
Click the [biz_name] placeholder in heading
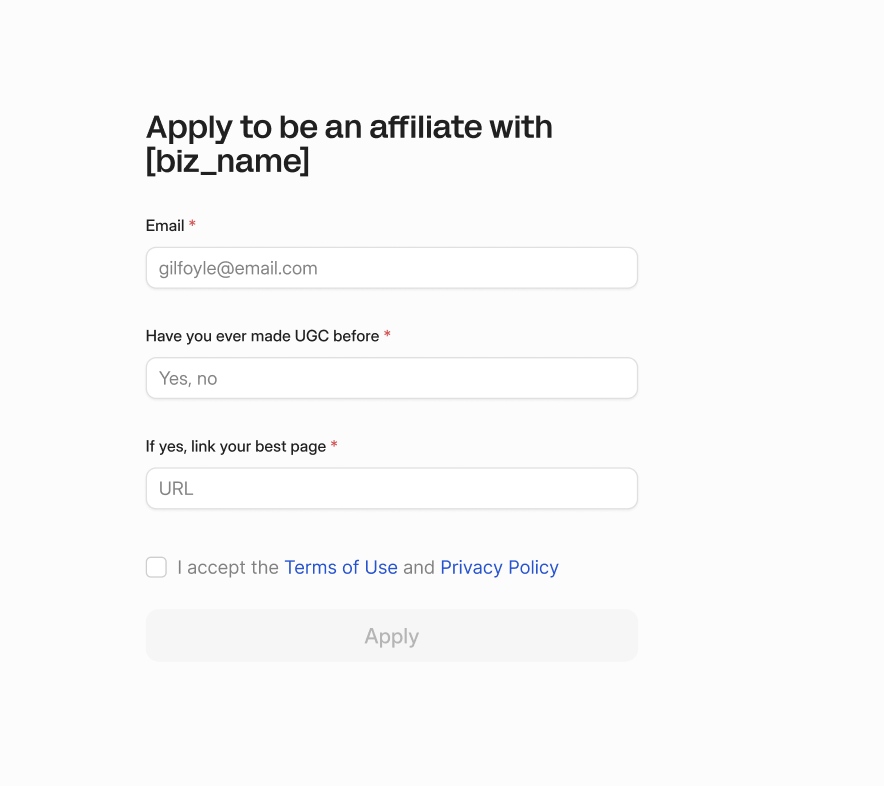(x=228, y=161)
